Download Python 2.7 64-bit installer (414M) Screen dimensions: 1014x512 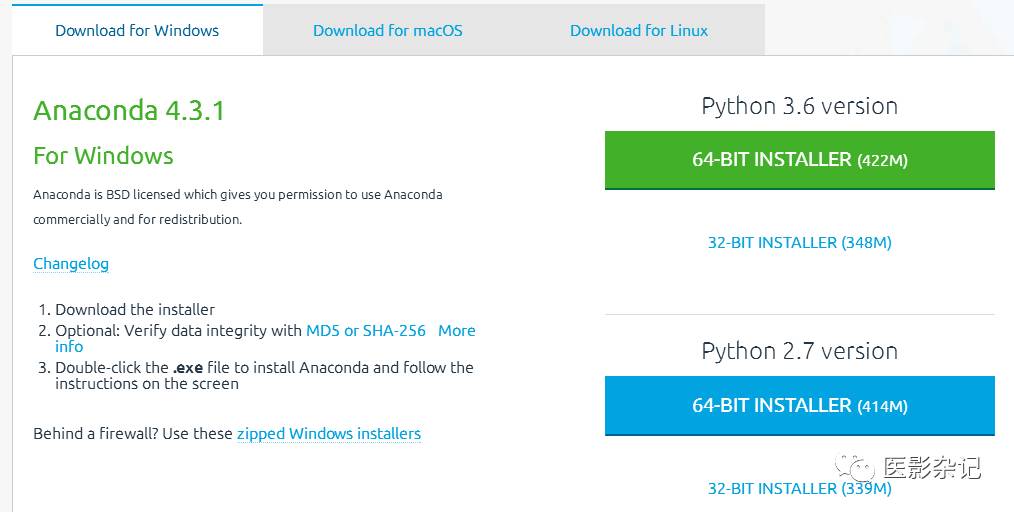click(x=799, y=405)
